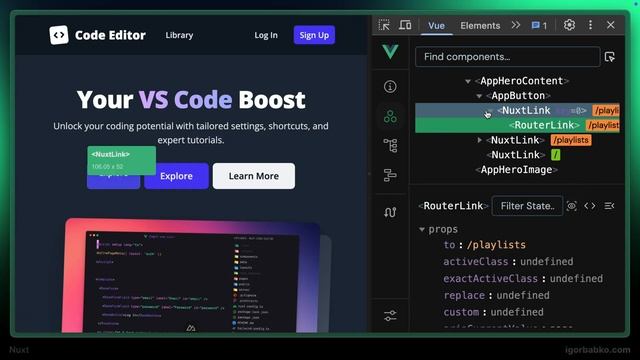Collapse the AppHeroContent tree node
Viewport: 640px width, 360px height.
[468, 81]
